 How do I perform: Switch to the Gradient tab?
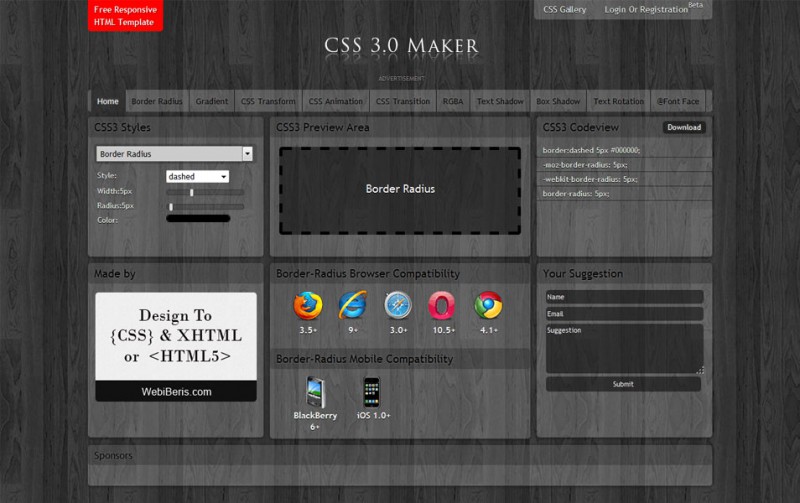pos(211,101)
